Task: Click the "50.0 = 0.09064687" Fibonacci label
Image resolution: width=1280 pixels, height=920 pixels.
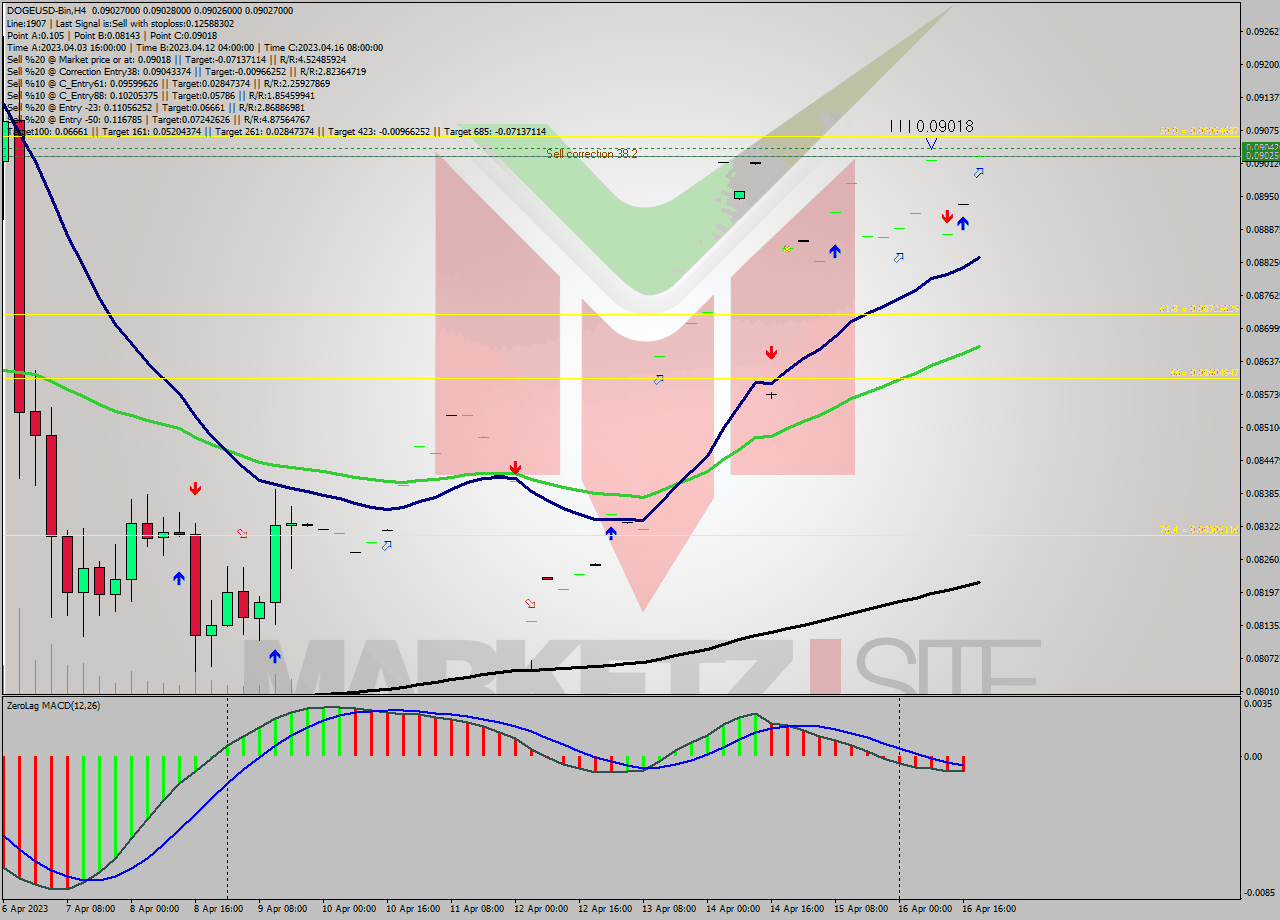Action: [x=1199, y=131]
